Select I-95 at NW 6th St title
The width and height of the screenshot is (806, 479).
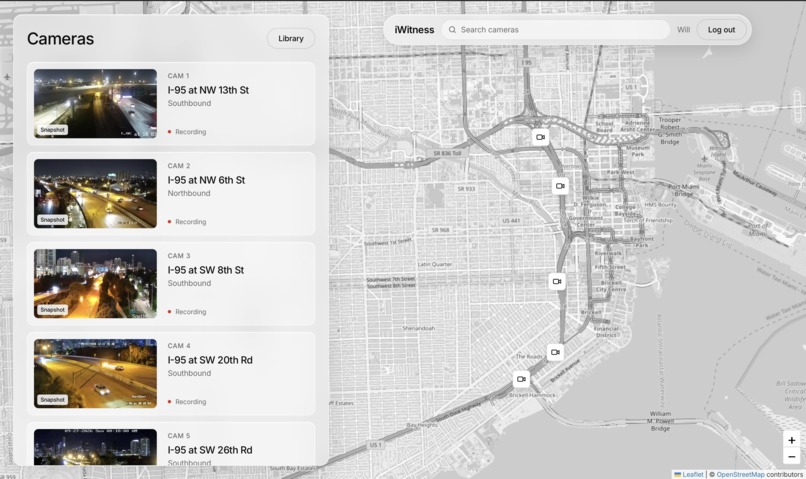(x=206, y=180)
